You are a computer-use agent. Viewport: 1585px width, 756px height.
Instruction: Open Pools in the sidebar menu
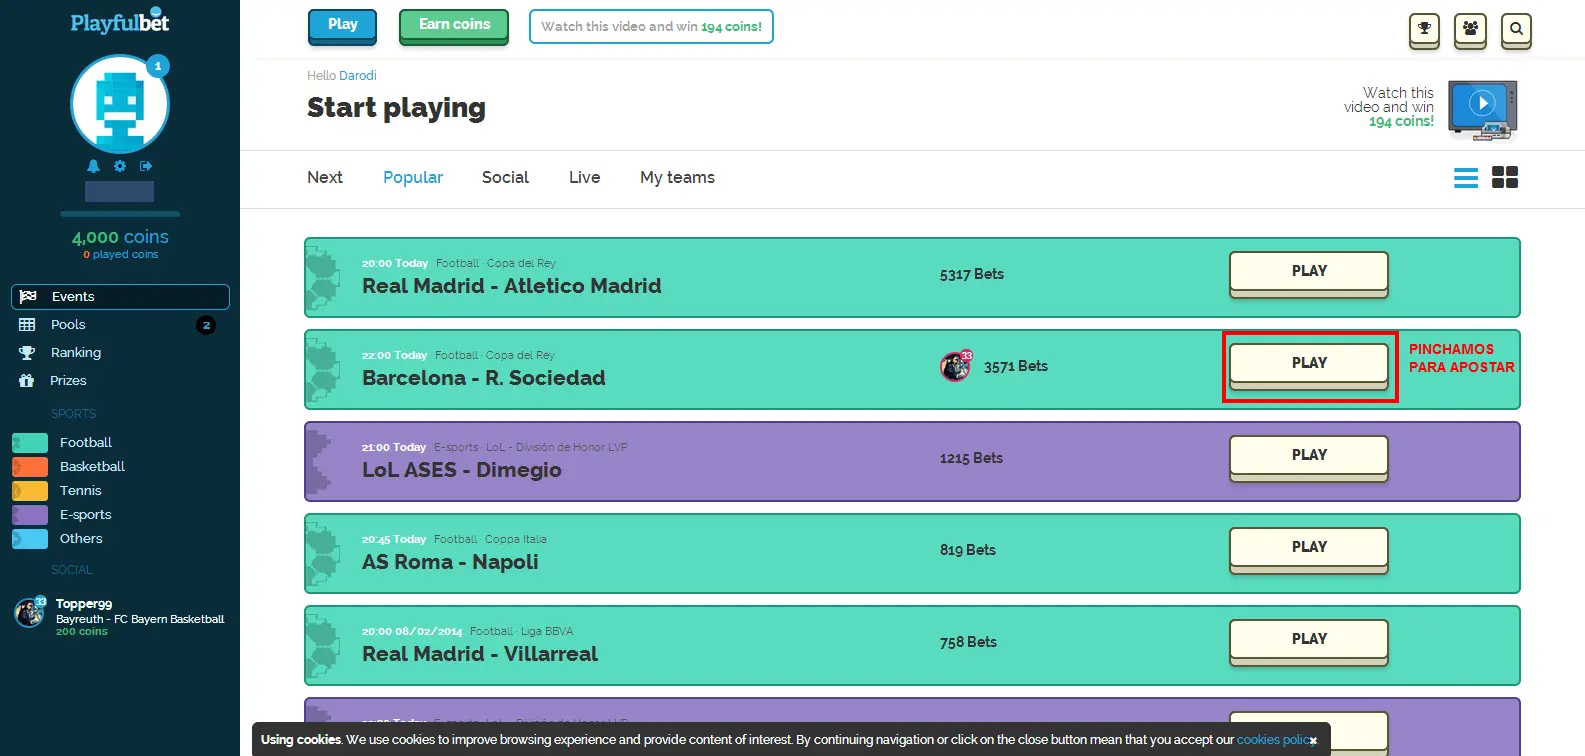click(x=68, y=325)
